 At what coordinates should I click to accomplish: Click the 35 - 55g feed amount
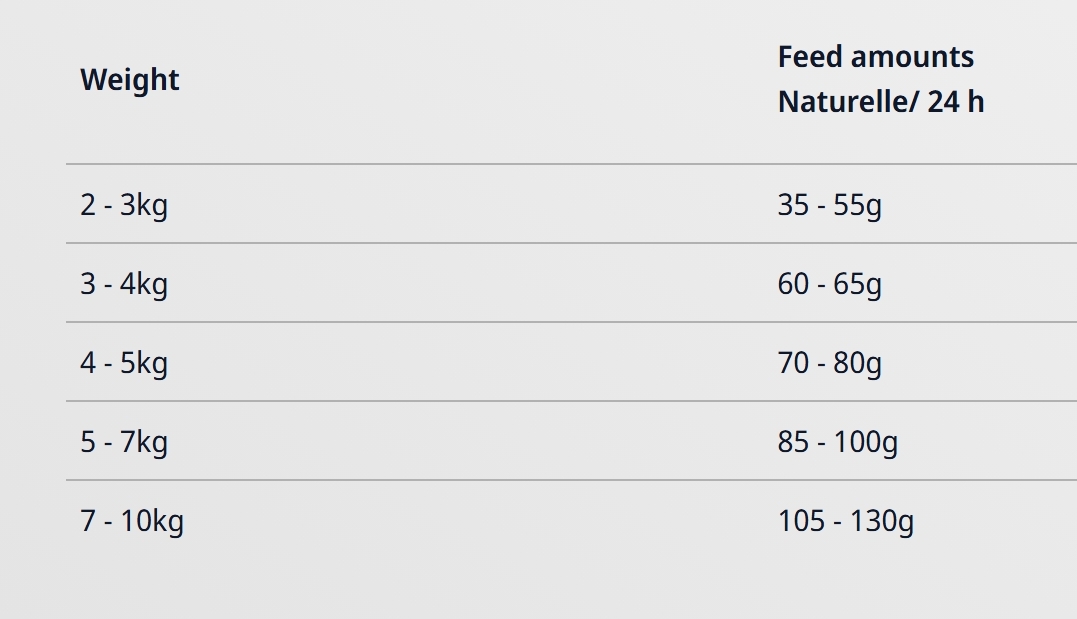click(x=829, y=205)
